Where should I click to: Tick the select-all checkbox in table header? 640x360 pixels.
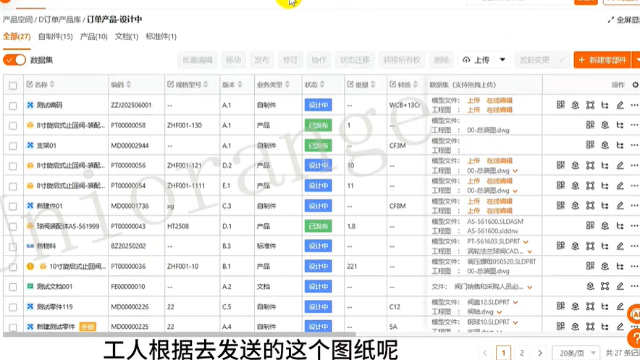click(x=13, y=85)
